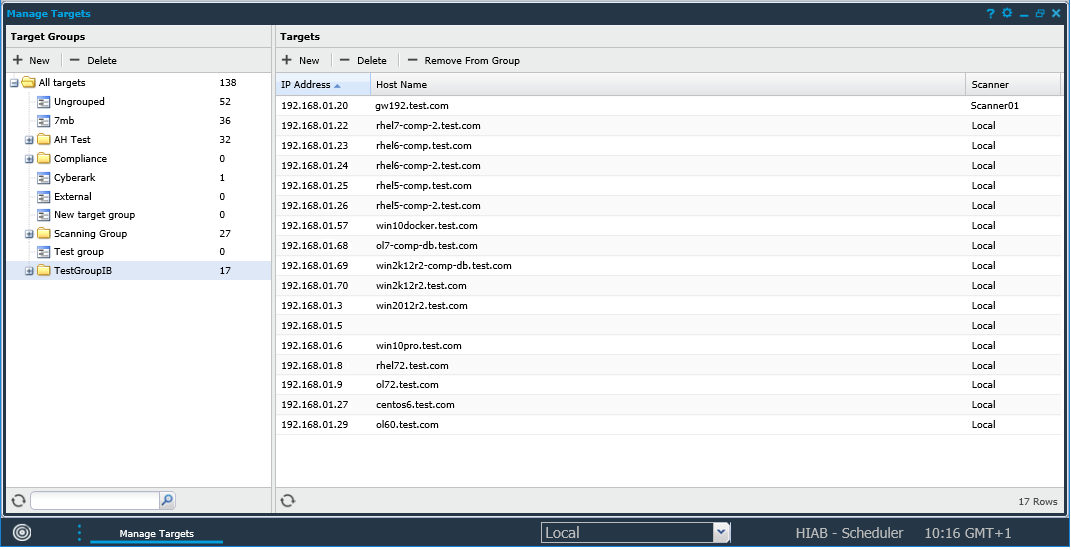Select the Ungrouped target group
Viewport: 1071px width, 550px height.
(79, 102)
